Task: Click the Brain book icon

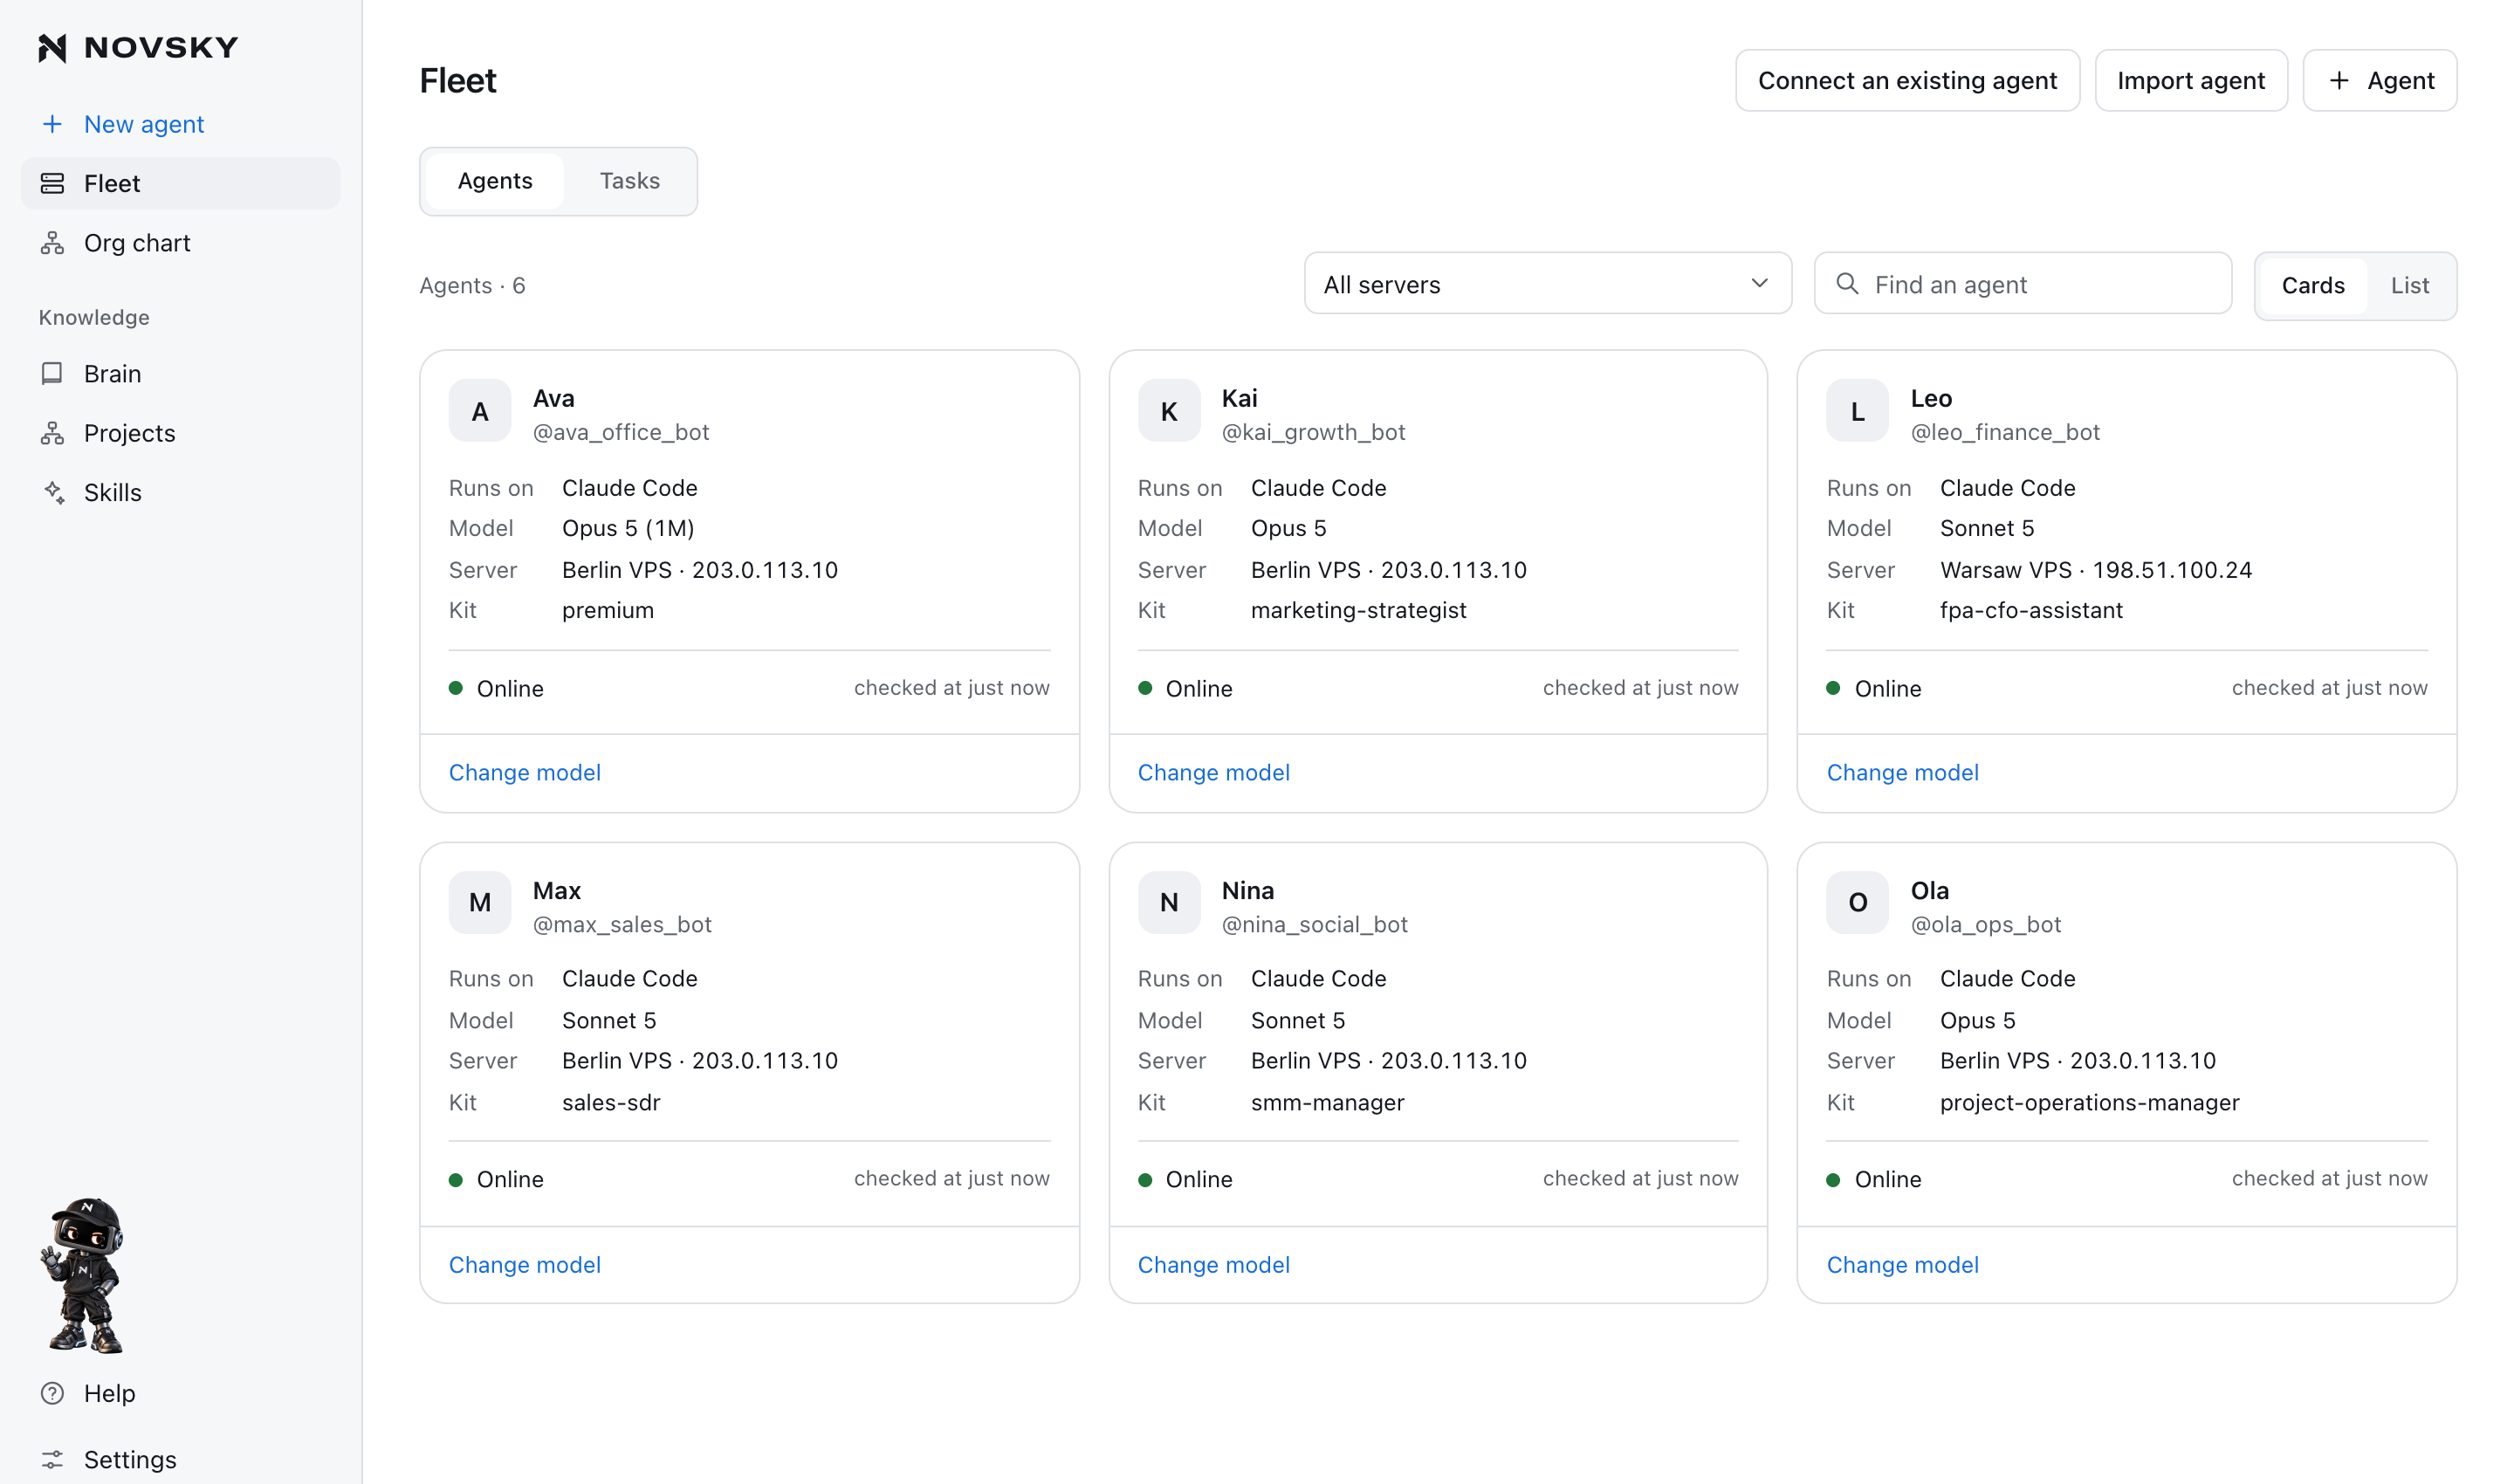Action: (x=52, y=373)
